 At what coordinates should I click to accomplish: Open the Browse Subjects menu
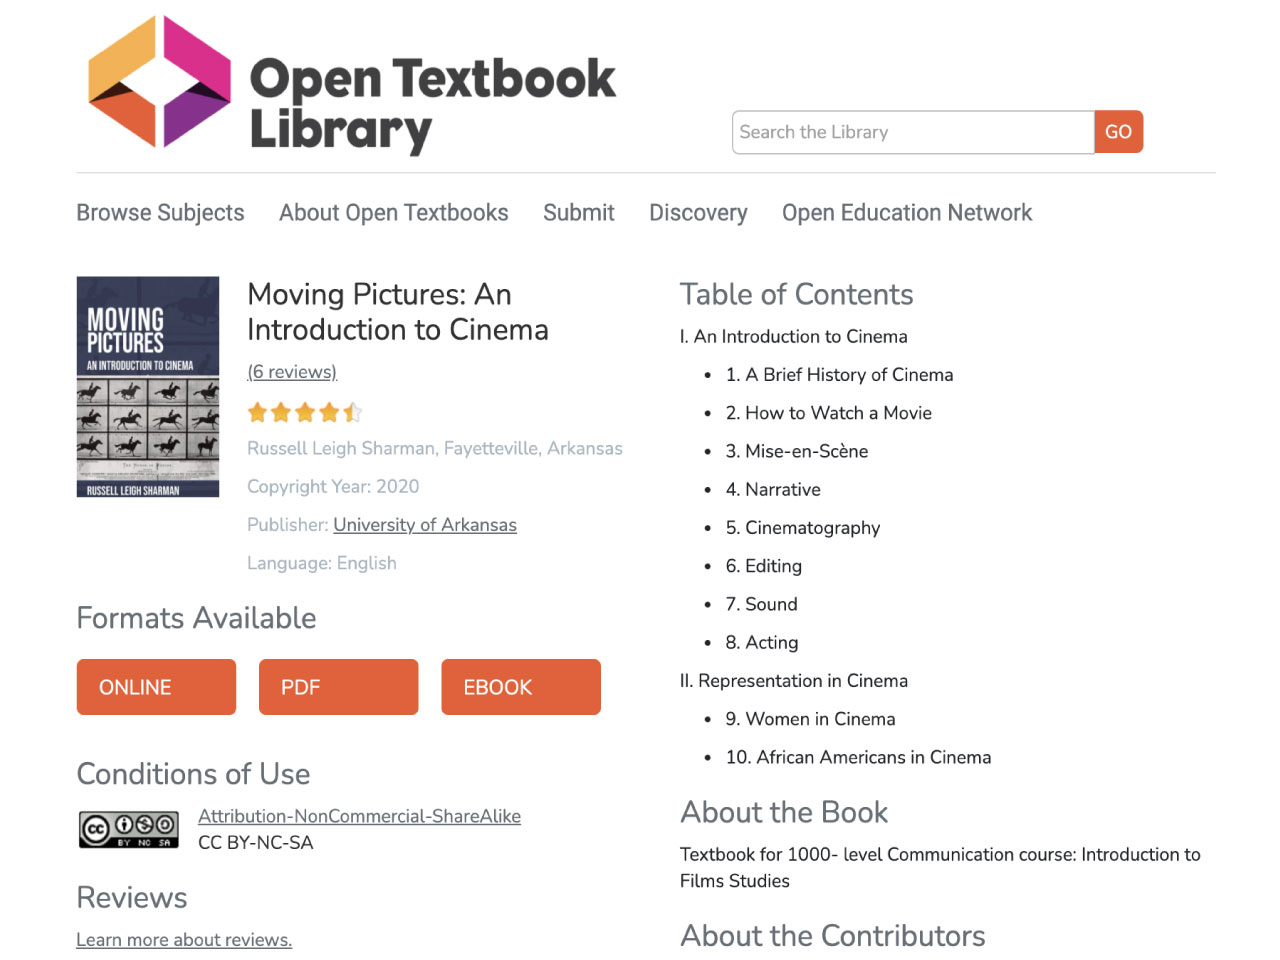pyautogui.click(x=160, y=213)
